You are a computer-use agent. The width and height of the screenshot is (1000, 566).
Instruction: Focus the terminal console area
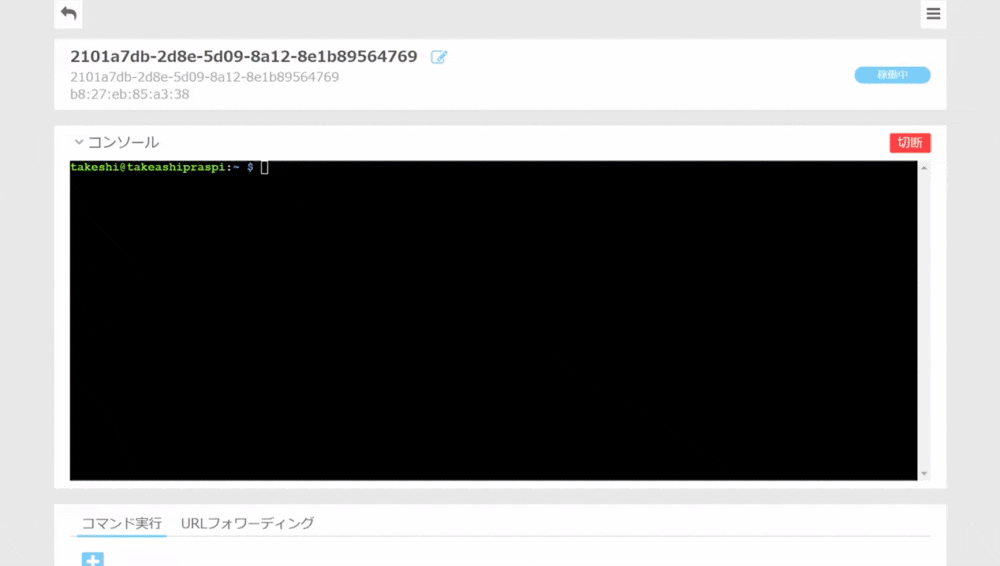[x=493, y=320]
